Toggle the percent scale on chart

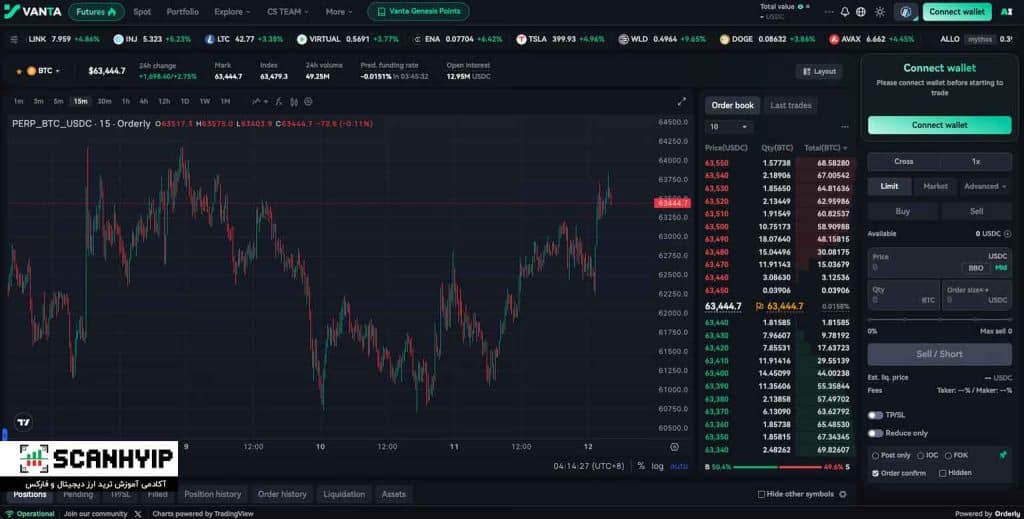[641, 466]
